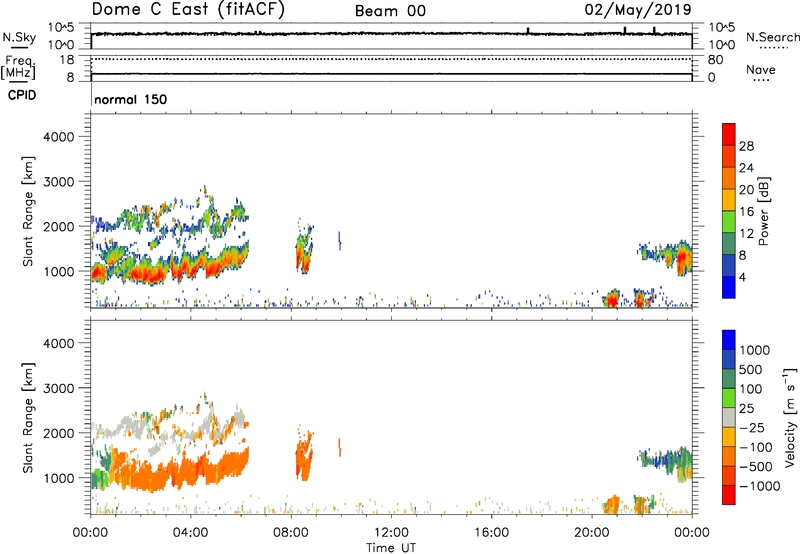Click the '28' tick on power scale
This screenshot has height=554, width=800.
[746, 146]
